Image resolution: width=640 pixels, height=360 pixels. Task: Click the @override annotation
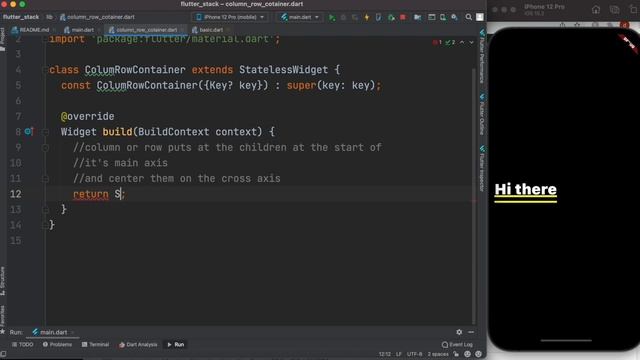click(87, 116)
